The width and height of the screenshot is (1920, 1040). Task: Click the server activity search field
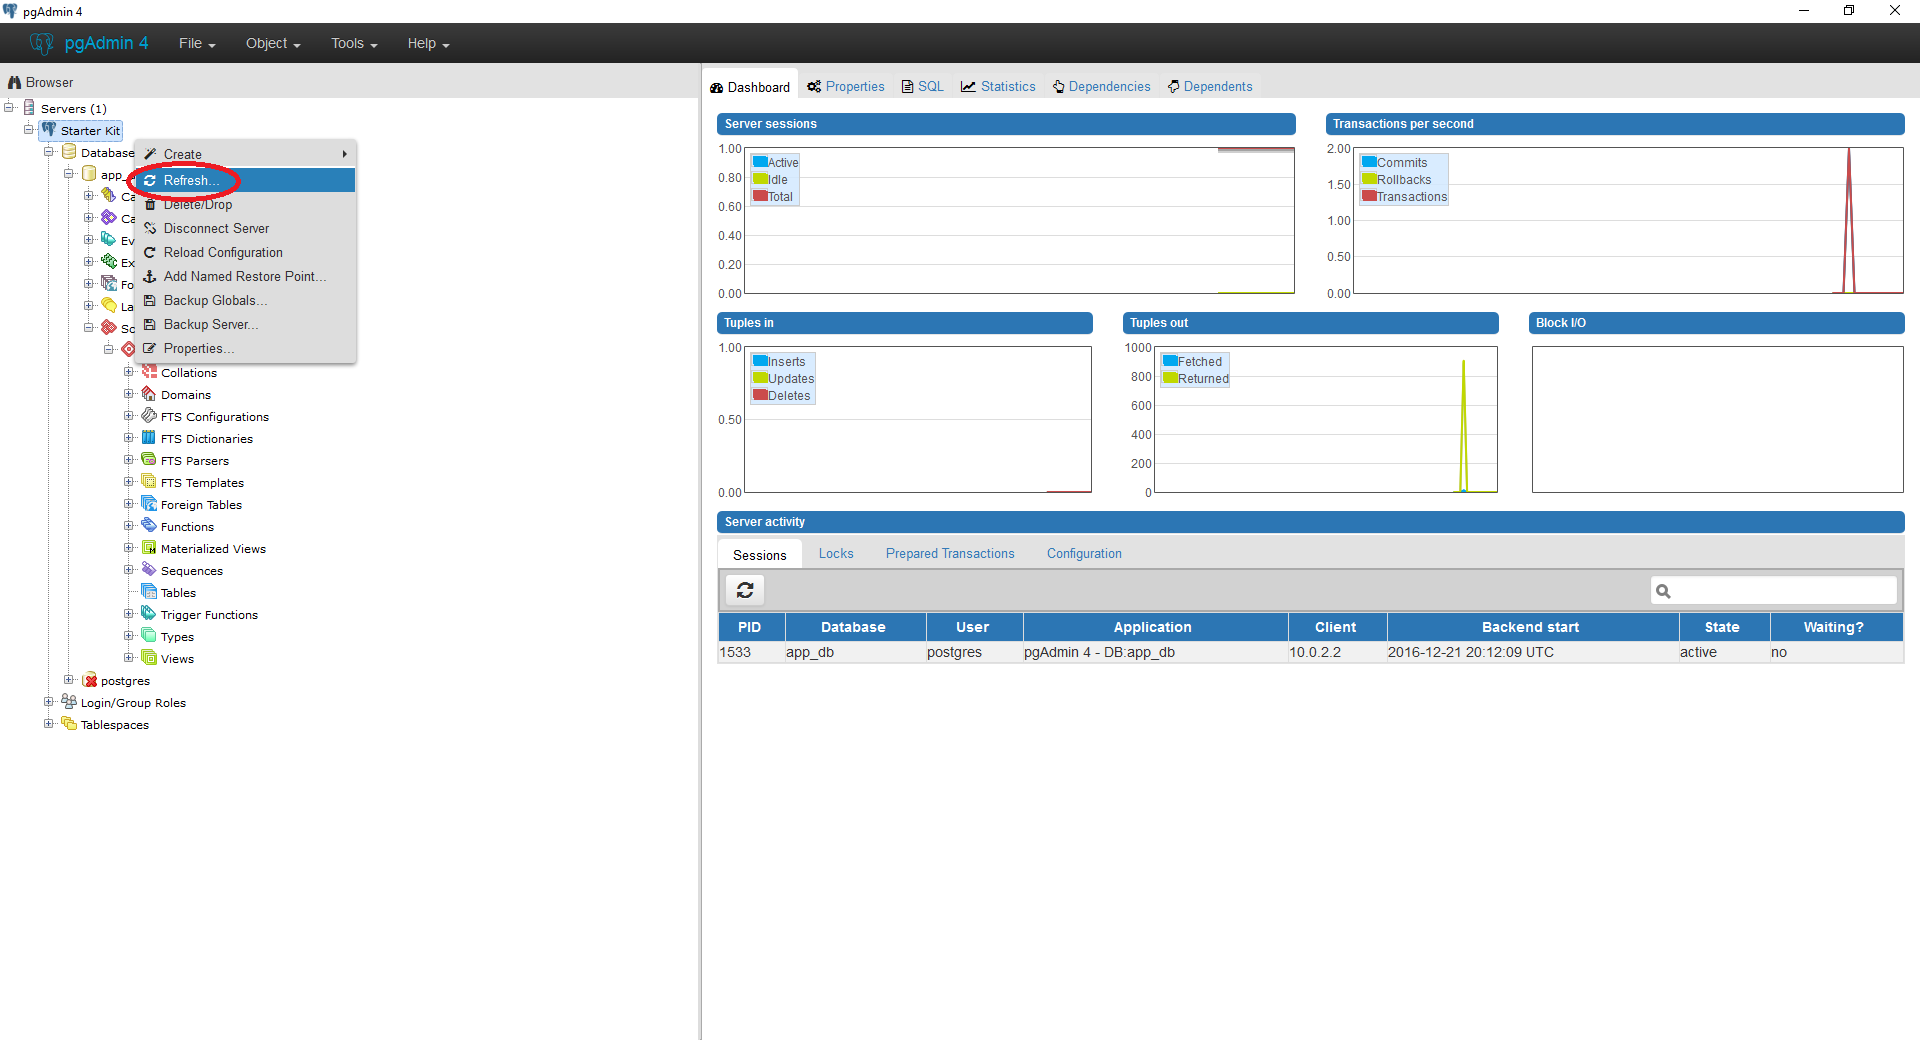point(1773,590)
